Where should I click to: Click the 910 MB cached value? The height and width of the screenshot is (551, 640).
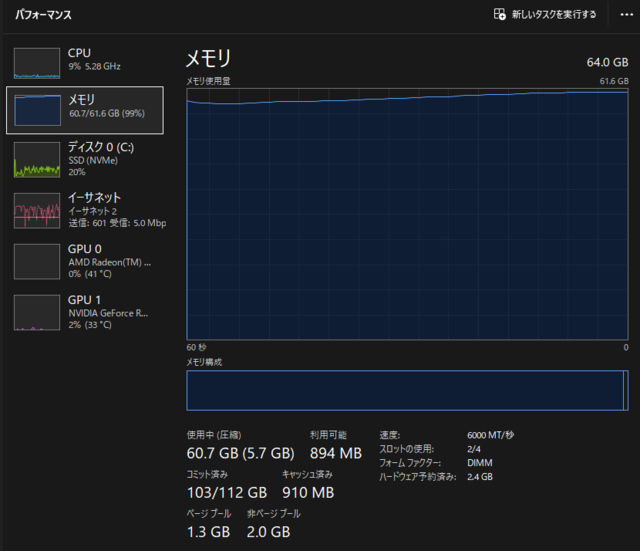click(308, 493)
